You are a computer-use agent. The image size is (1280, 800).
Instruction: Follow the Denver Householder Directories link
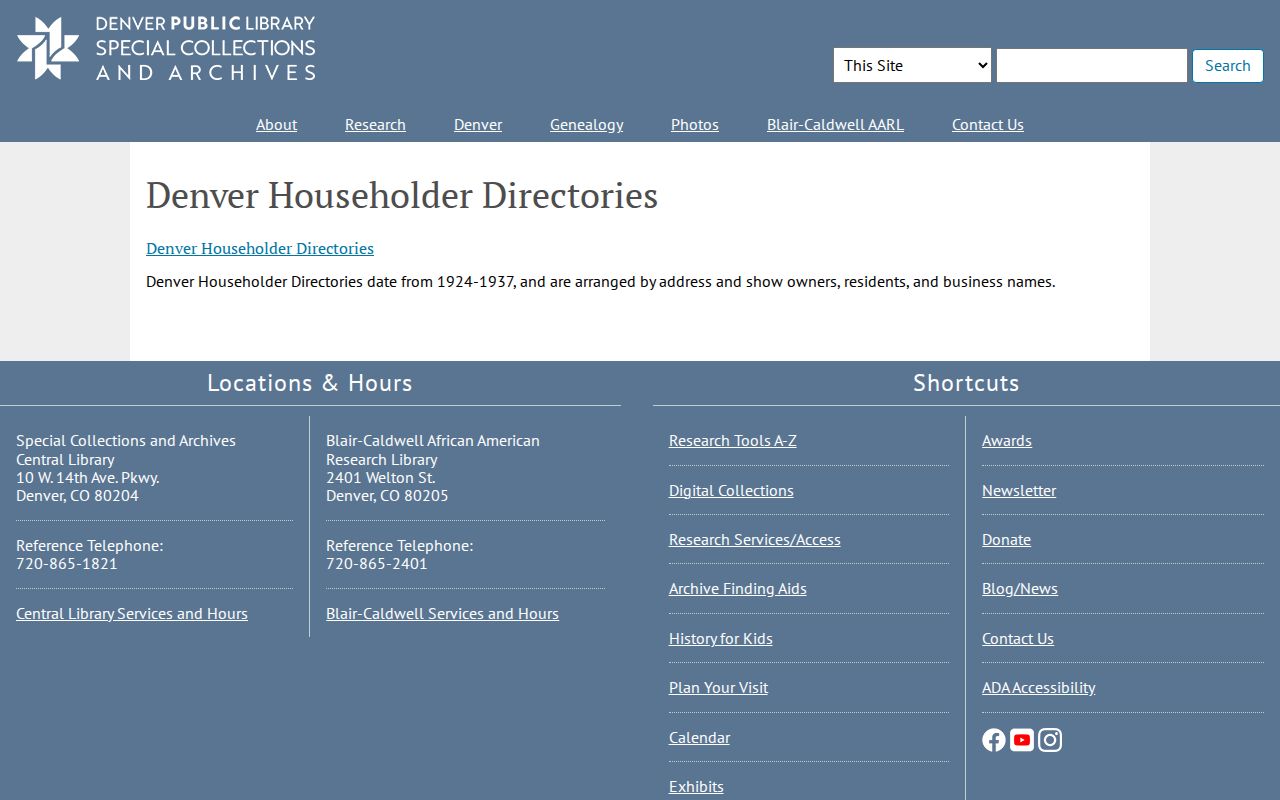[260, 248]
